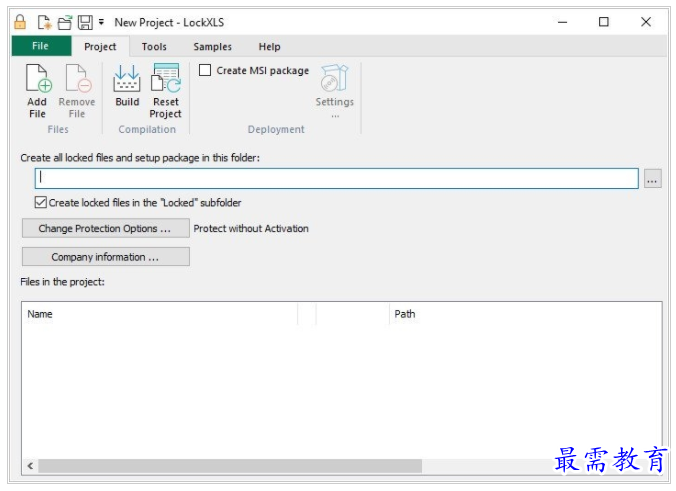Click the Name column header
676x491 pixels.
click(160, 314)
